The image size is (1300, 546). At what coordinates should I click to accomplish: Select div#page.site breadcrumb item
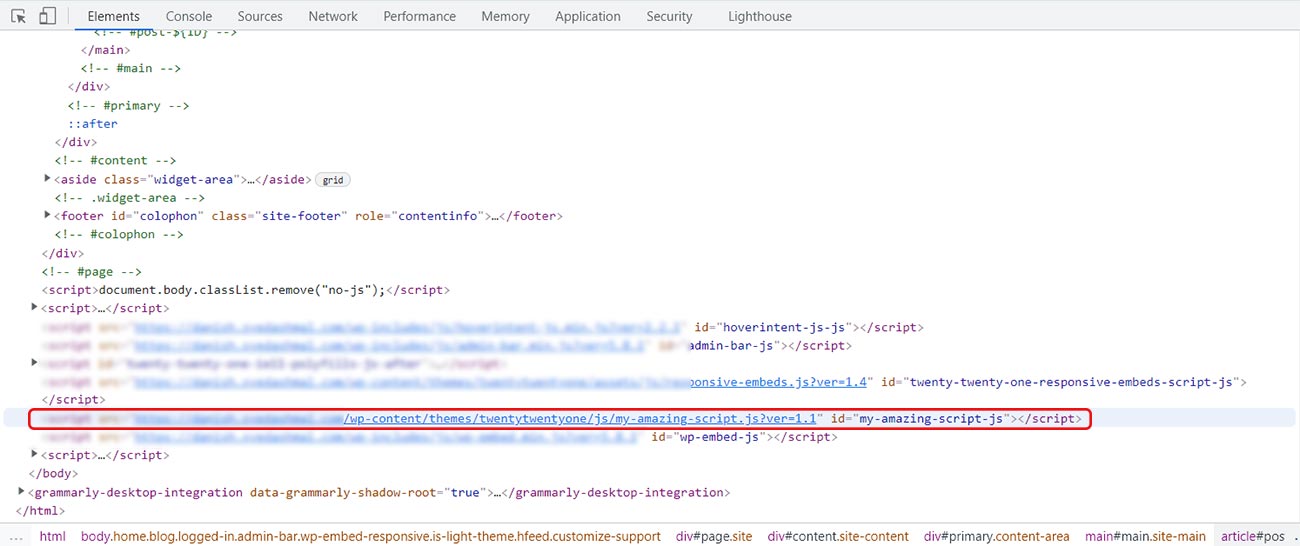[x=714, y=537]
